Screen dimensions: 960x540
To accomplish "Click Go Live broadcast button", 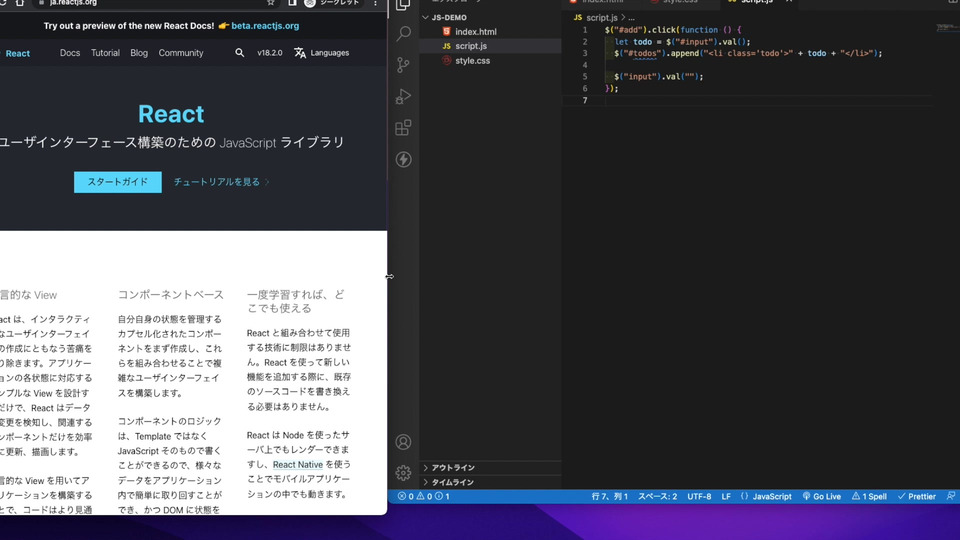I will pos(822,497).
